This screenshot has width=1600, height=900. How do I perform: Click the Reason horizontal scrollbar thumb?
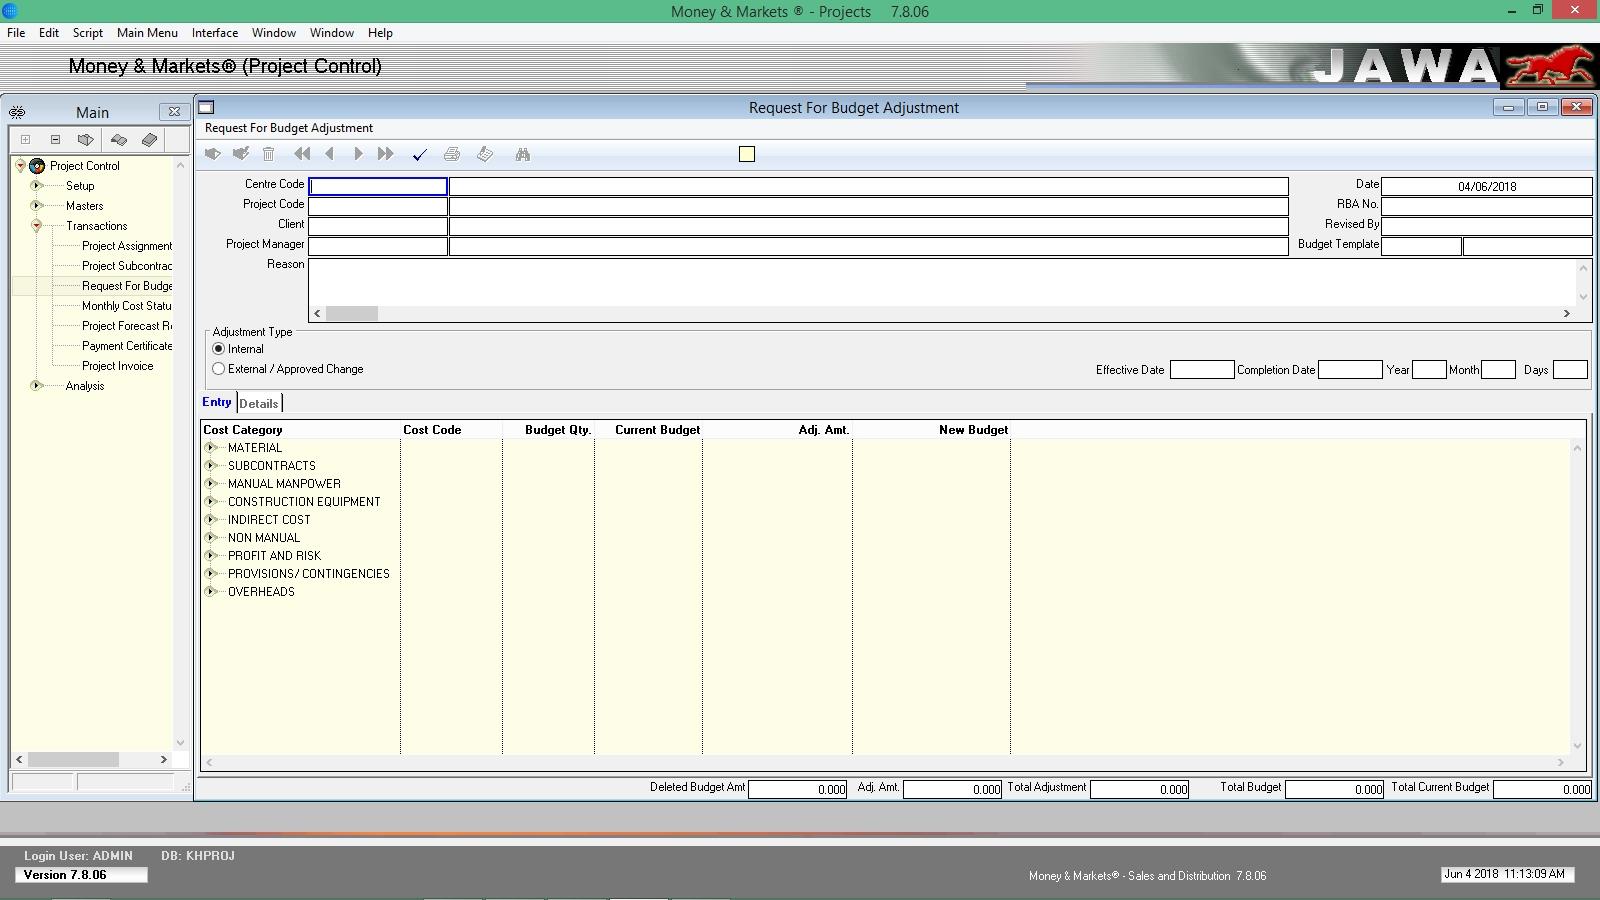coord(352,314)
